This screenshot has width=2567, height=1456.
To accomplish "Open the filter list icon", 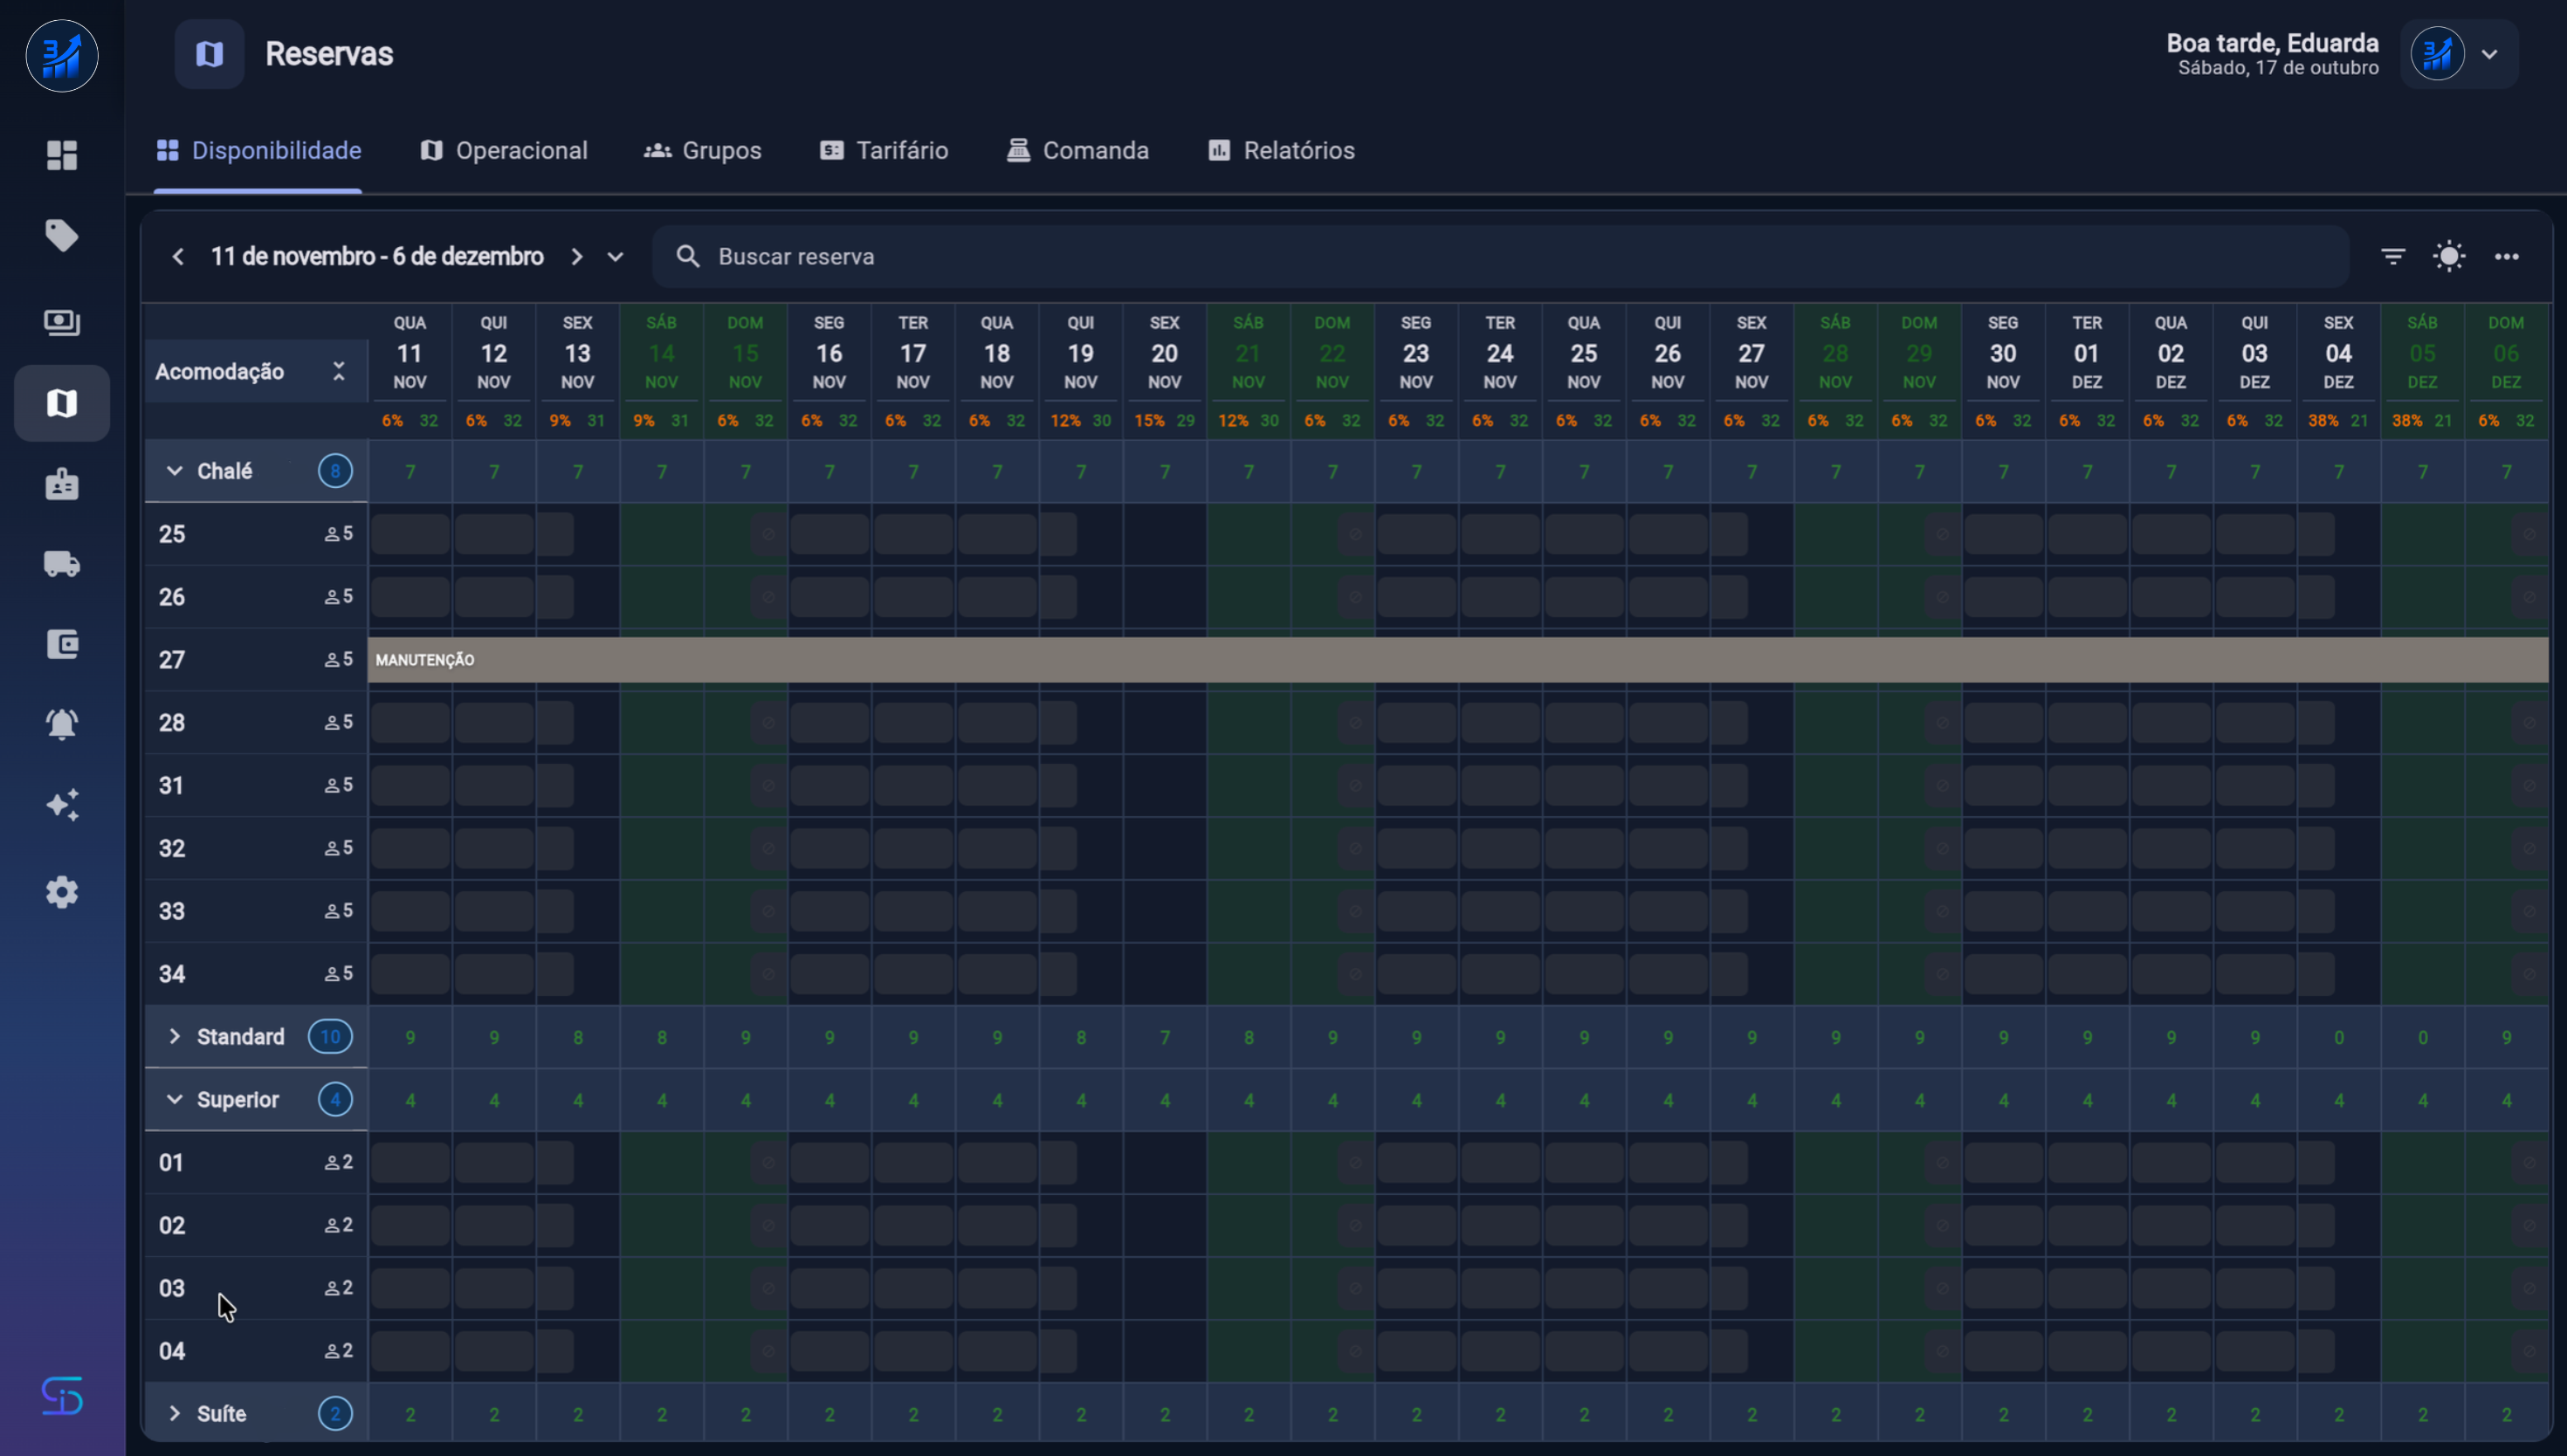I will [2393, 257].
